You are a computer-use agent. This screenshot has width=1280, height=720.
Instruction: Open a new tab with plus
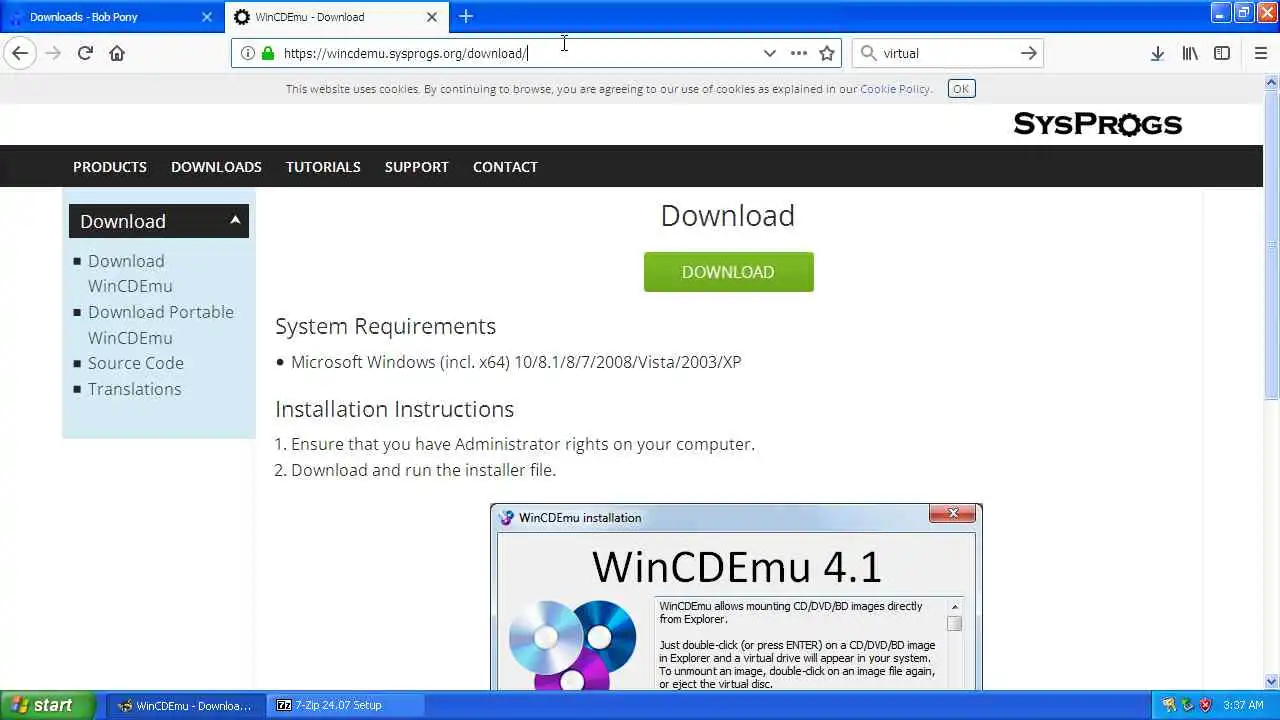[466, 16]
